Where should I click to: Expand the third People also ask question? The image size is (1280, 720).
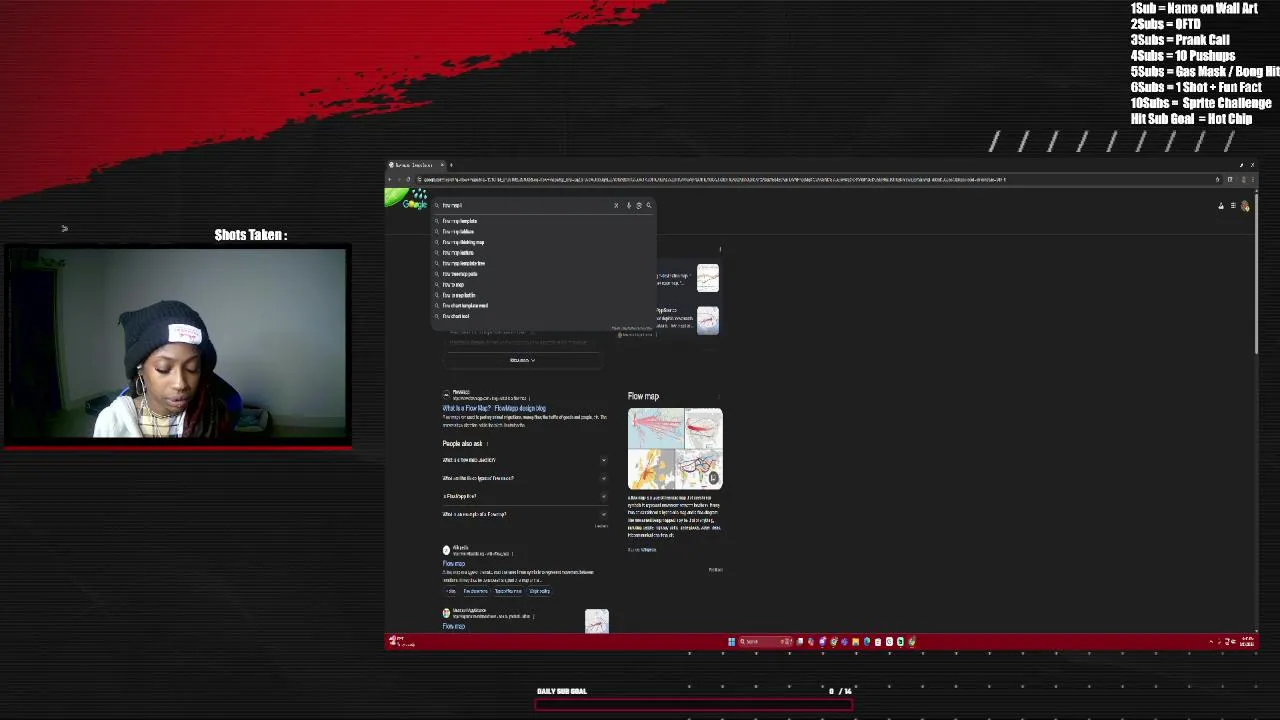tap(525, 496)
